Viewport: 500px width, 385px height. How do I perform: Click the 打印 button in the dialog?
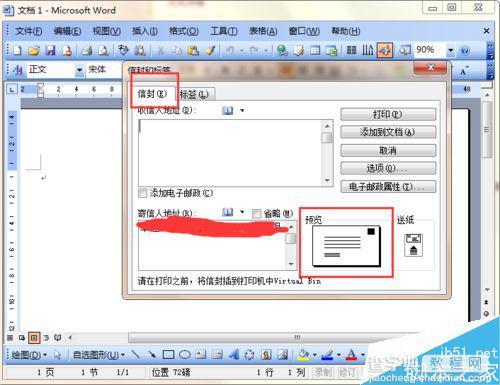pyautogui.click(x=388, y=115)
